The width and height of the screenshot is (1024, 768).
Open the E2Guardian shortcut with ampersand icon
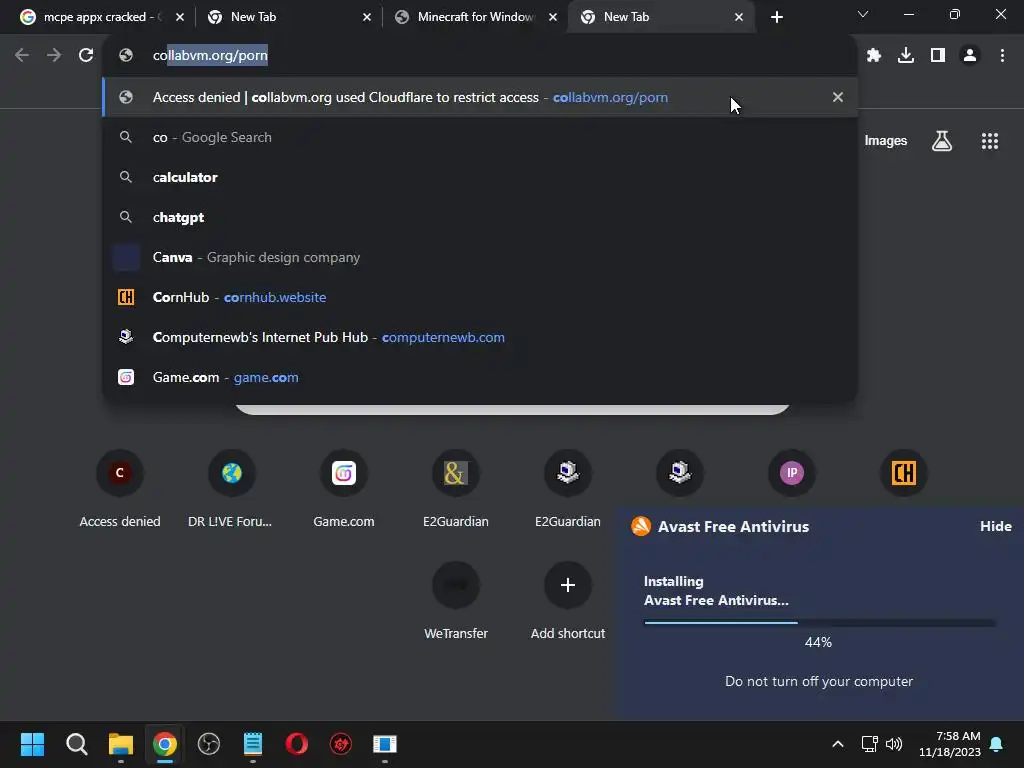(456, 489)
